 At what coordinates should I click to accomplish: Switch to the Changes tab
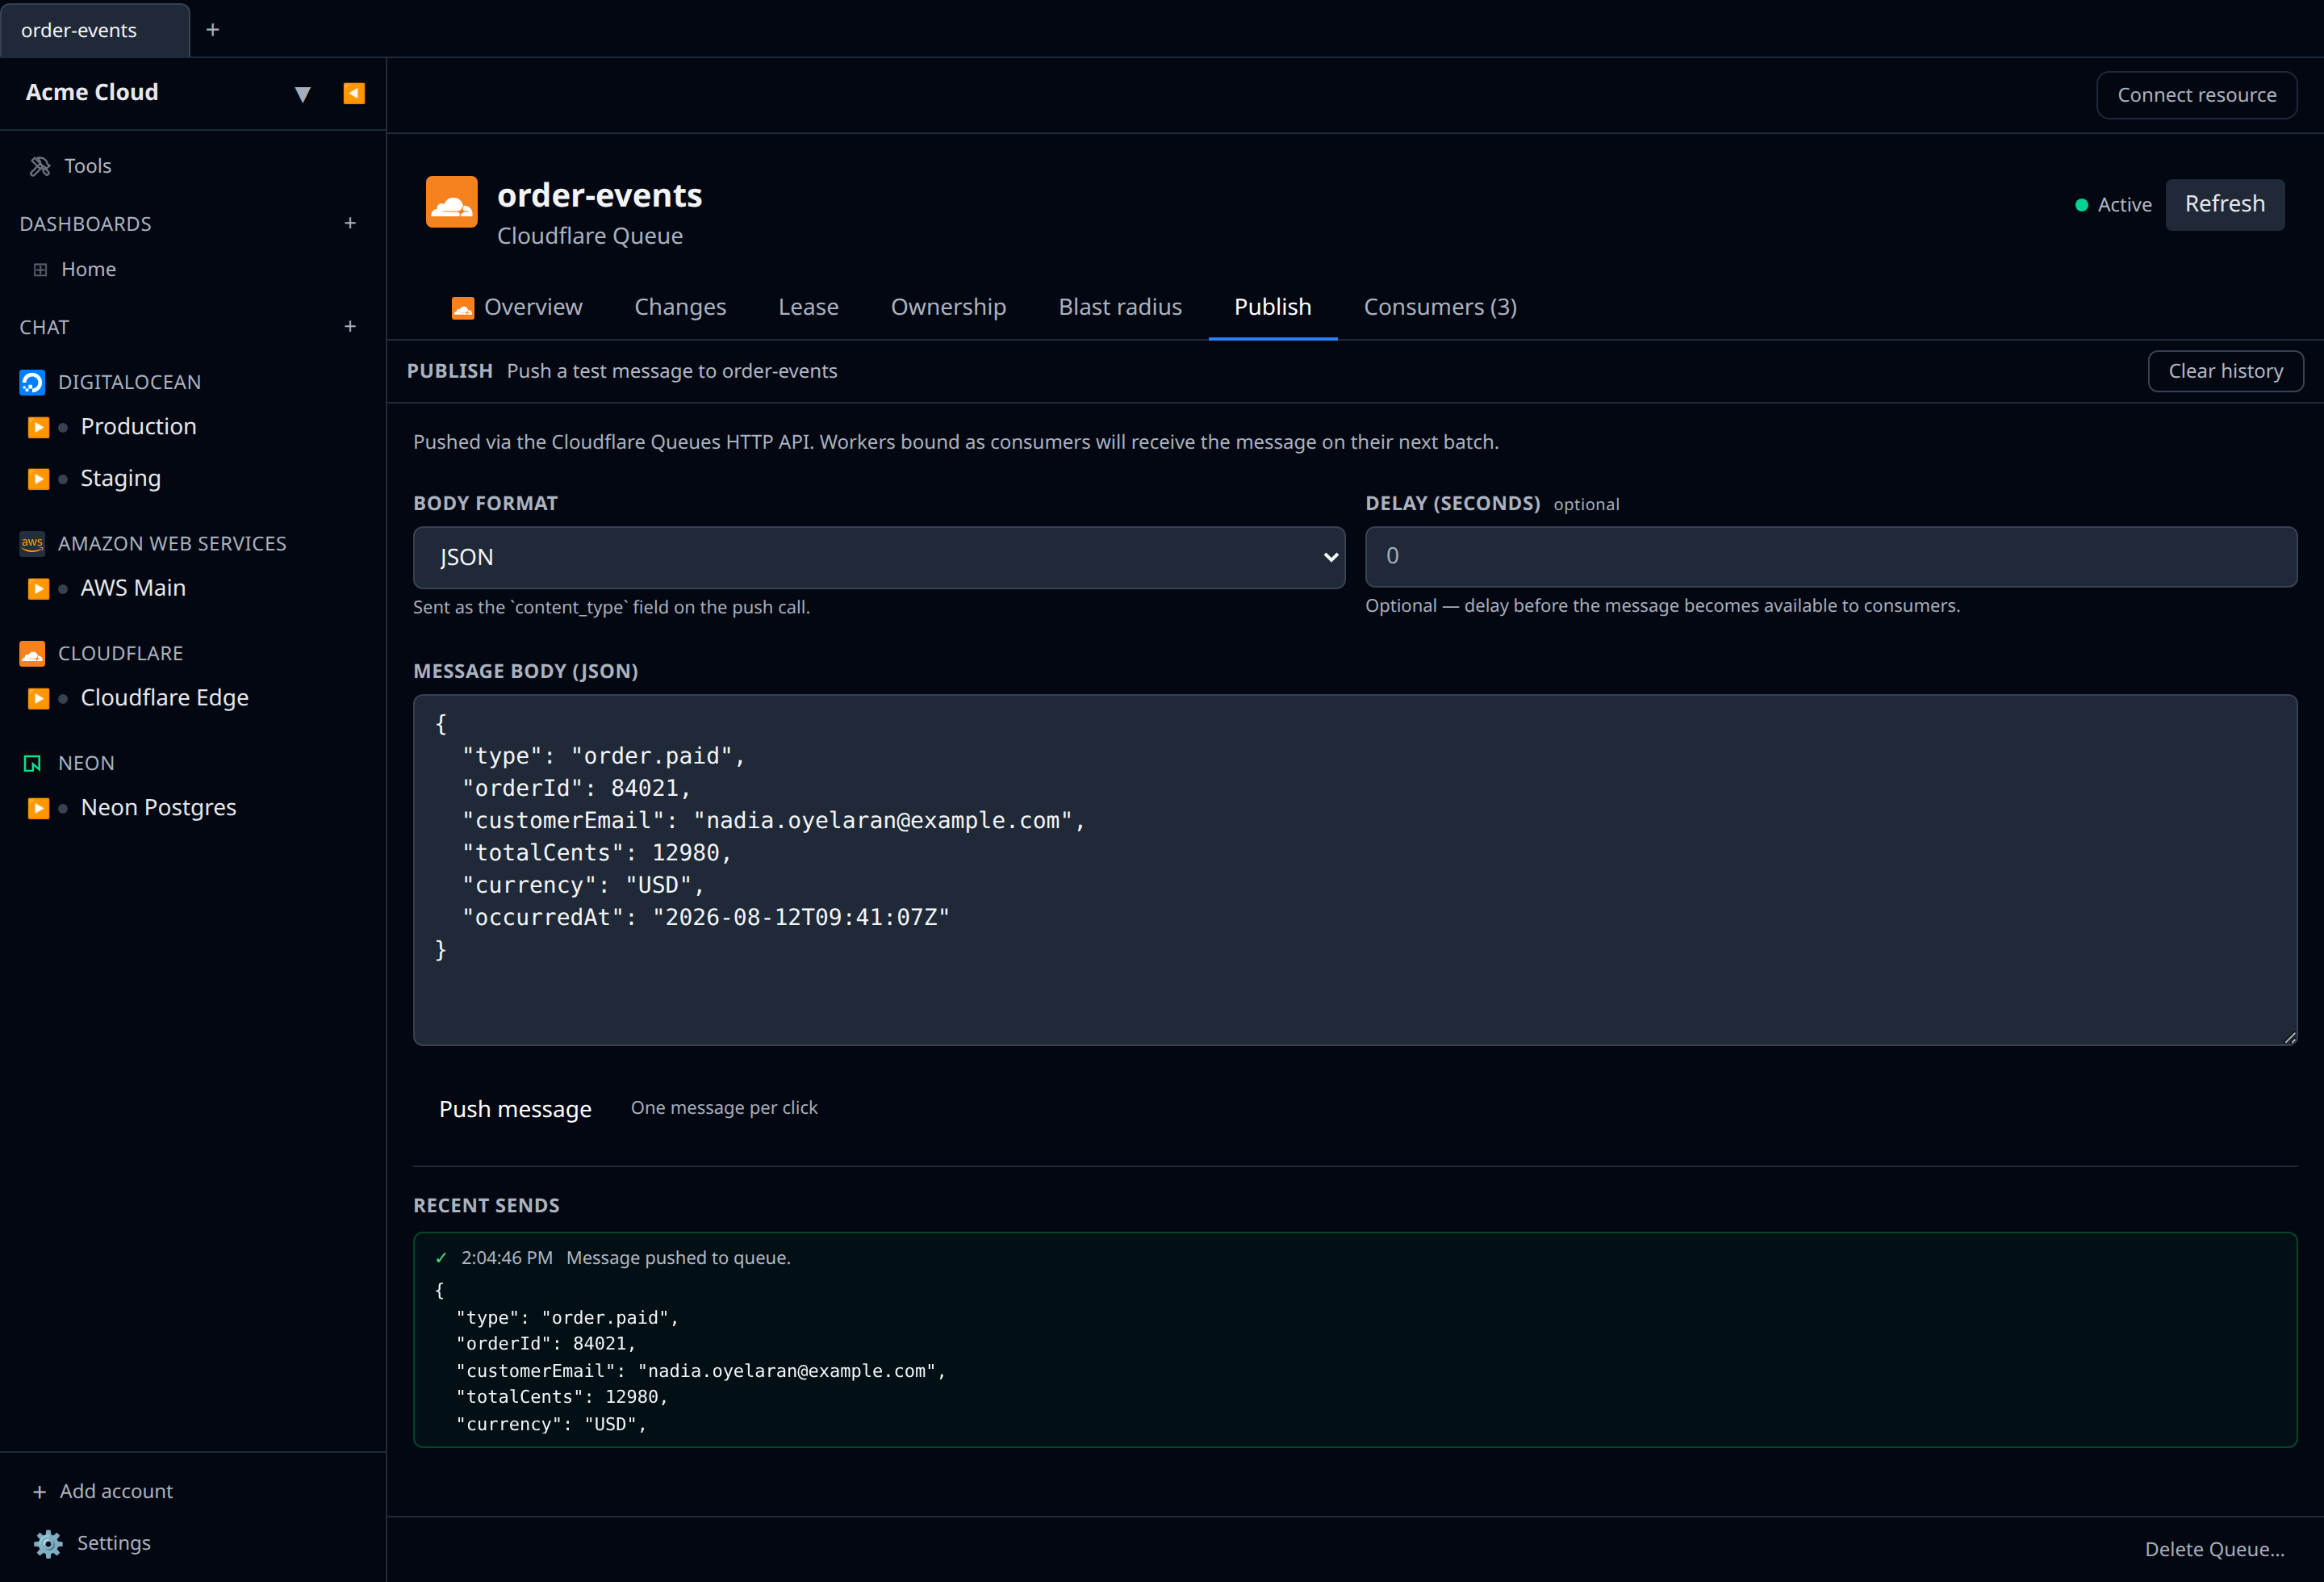(680, 307)
